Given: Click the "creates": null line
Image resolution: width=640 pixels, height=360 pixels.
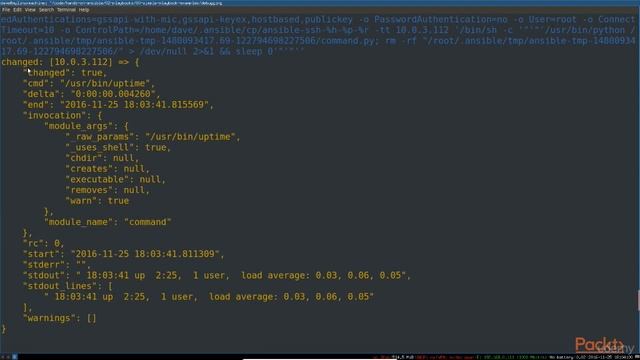Looking at the screenshot, I should [107, 169].
